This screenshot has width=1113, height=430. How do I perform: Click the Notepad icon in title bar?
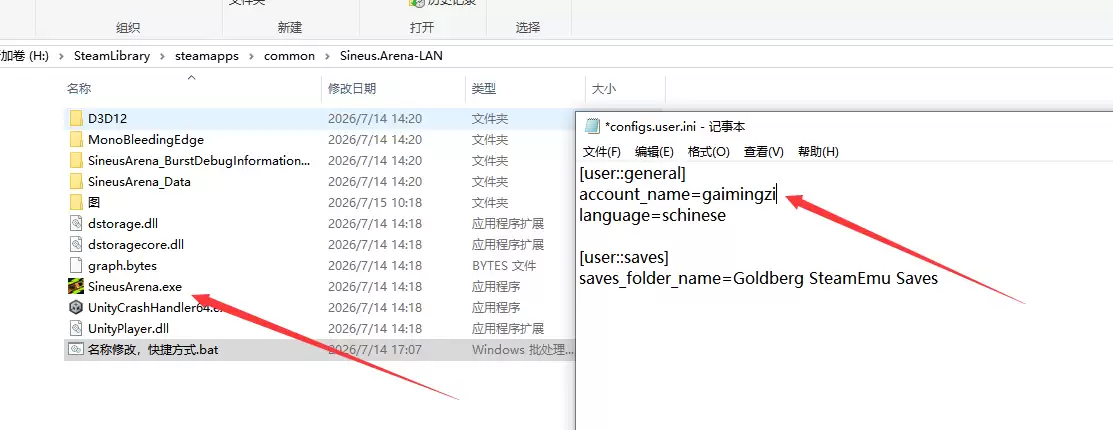tap(591, 126)
